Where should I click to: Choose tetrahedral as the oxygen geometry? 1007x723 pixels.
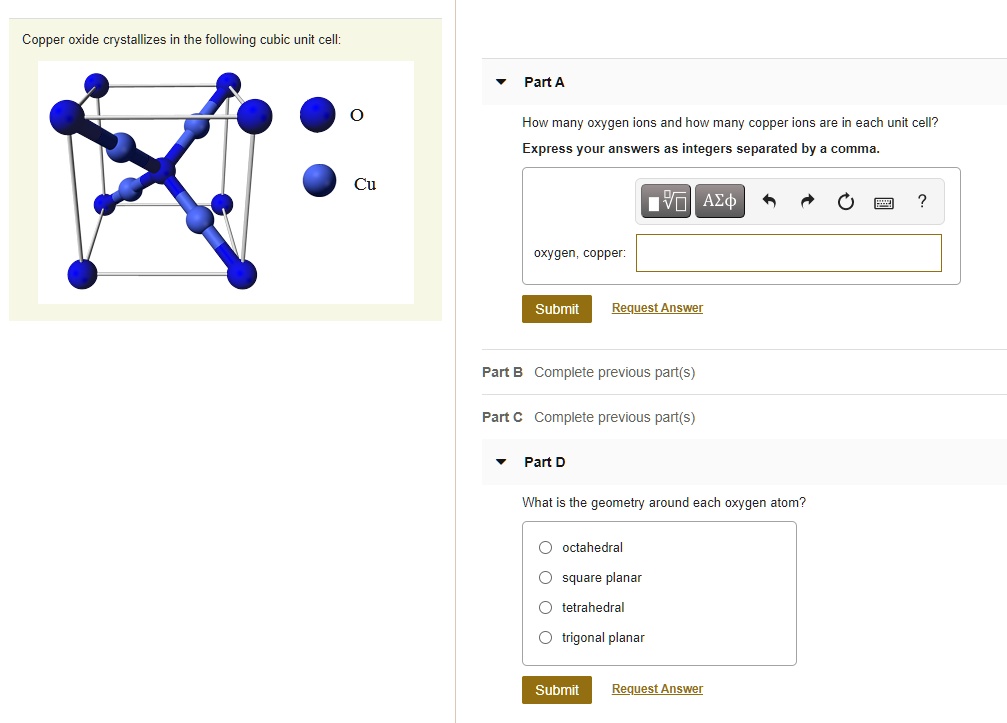(545, 607)
